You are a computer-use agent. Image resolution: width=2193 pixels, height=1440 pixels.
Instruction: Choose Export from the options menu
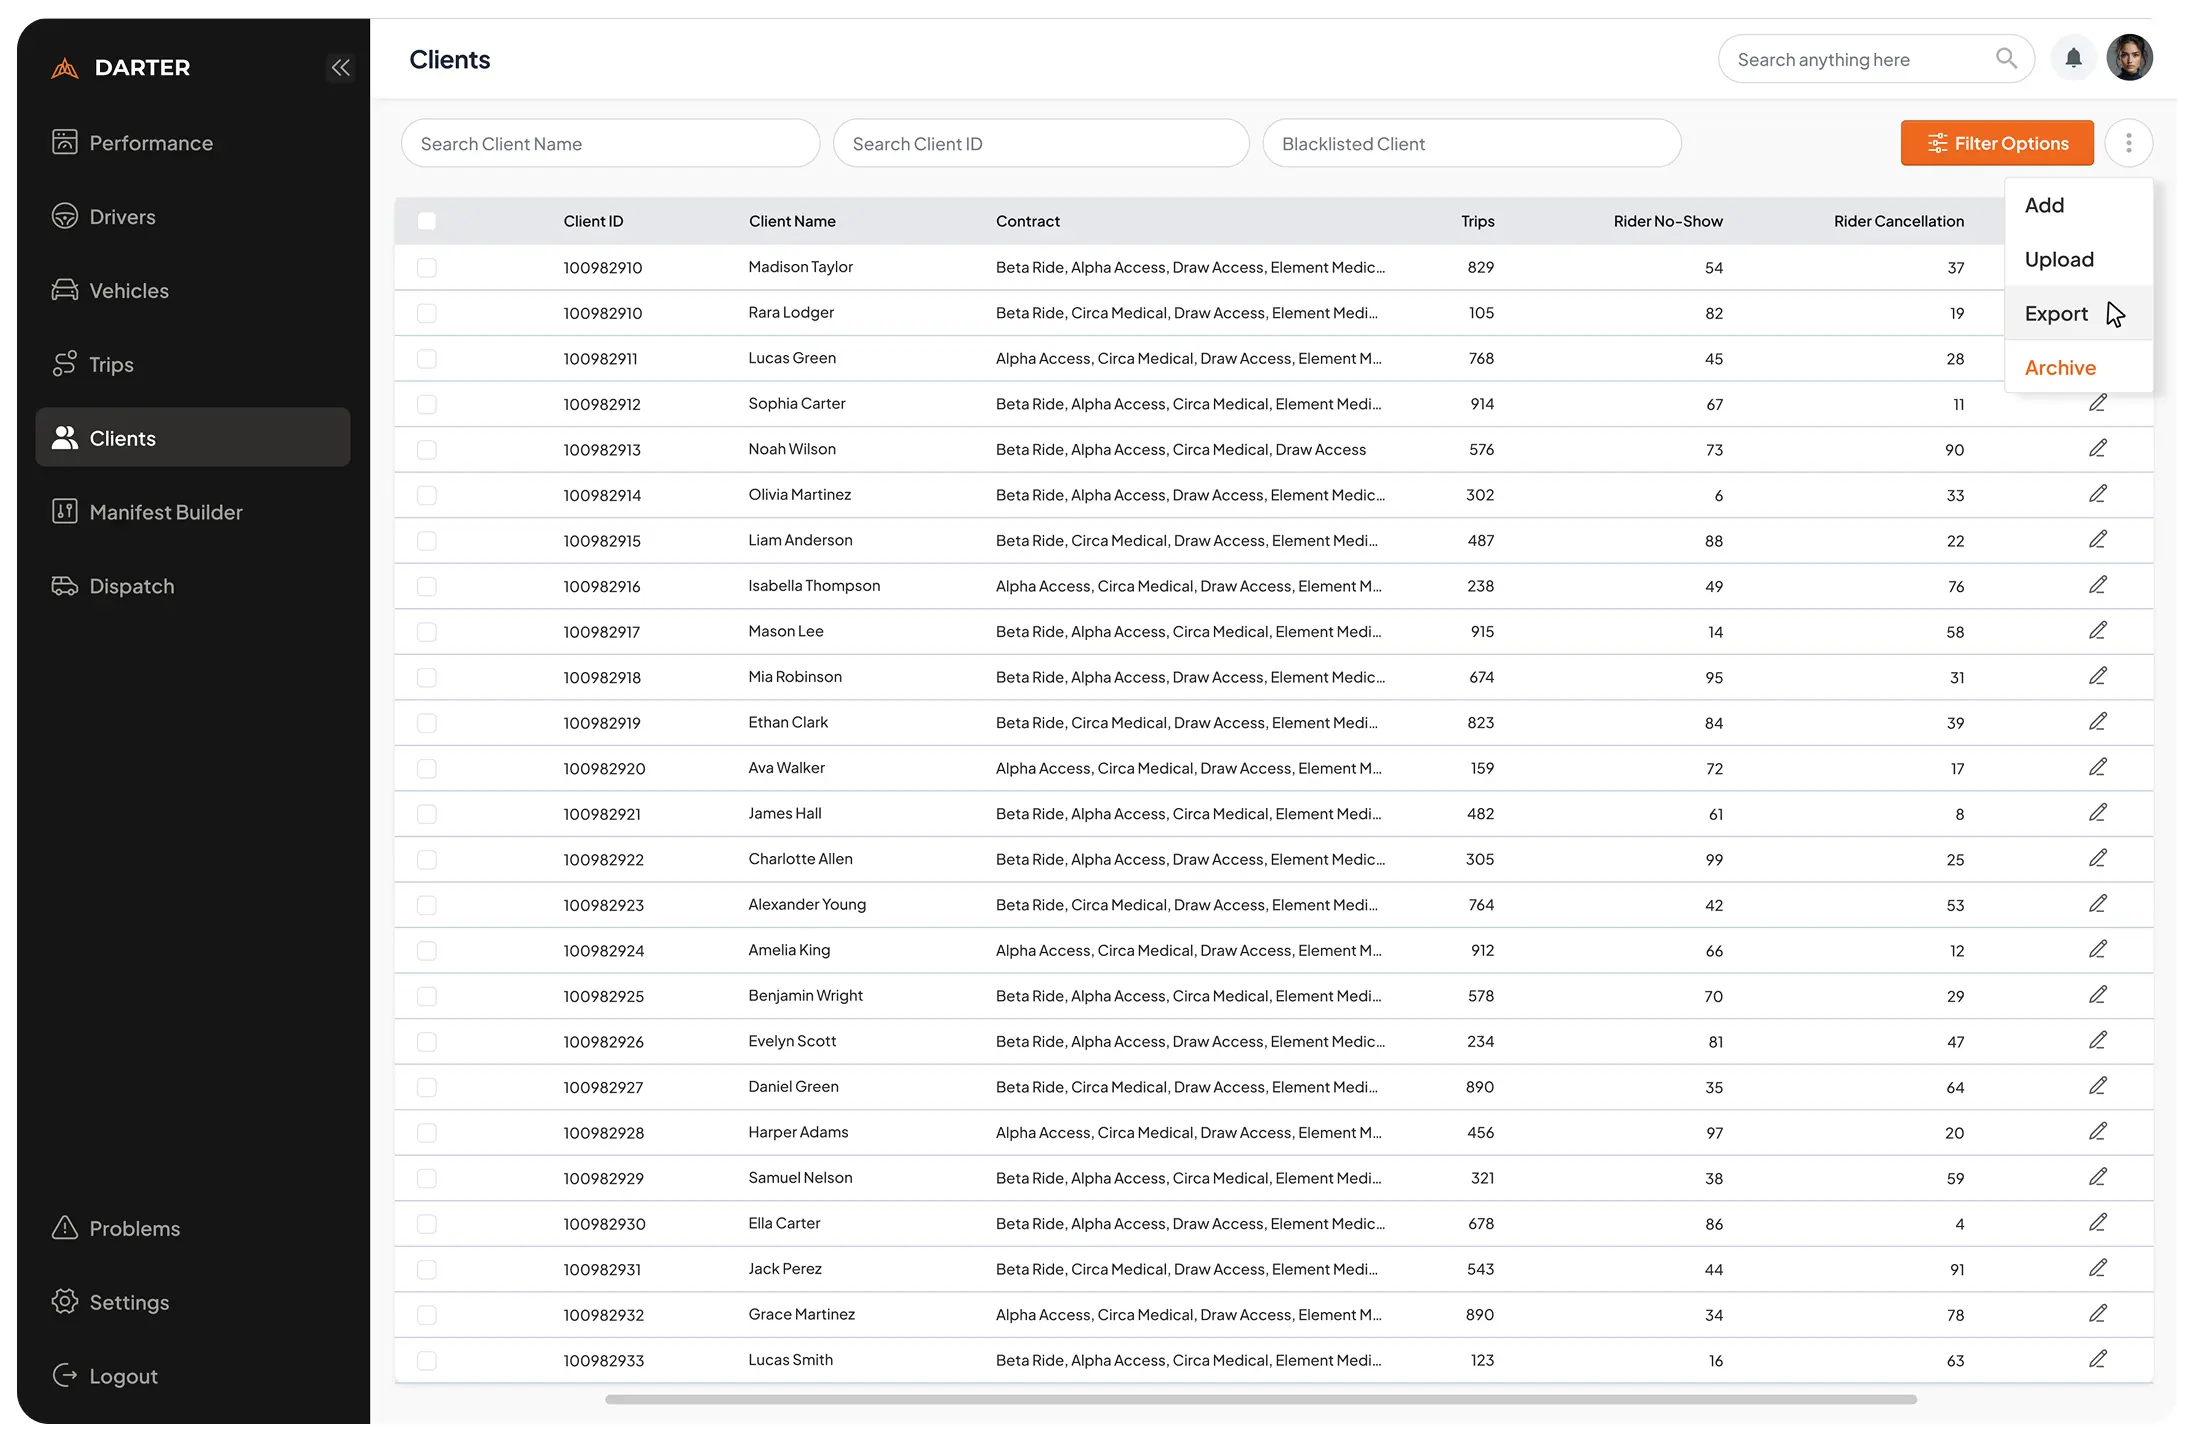(2056, 314)
